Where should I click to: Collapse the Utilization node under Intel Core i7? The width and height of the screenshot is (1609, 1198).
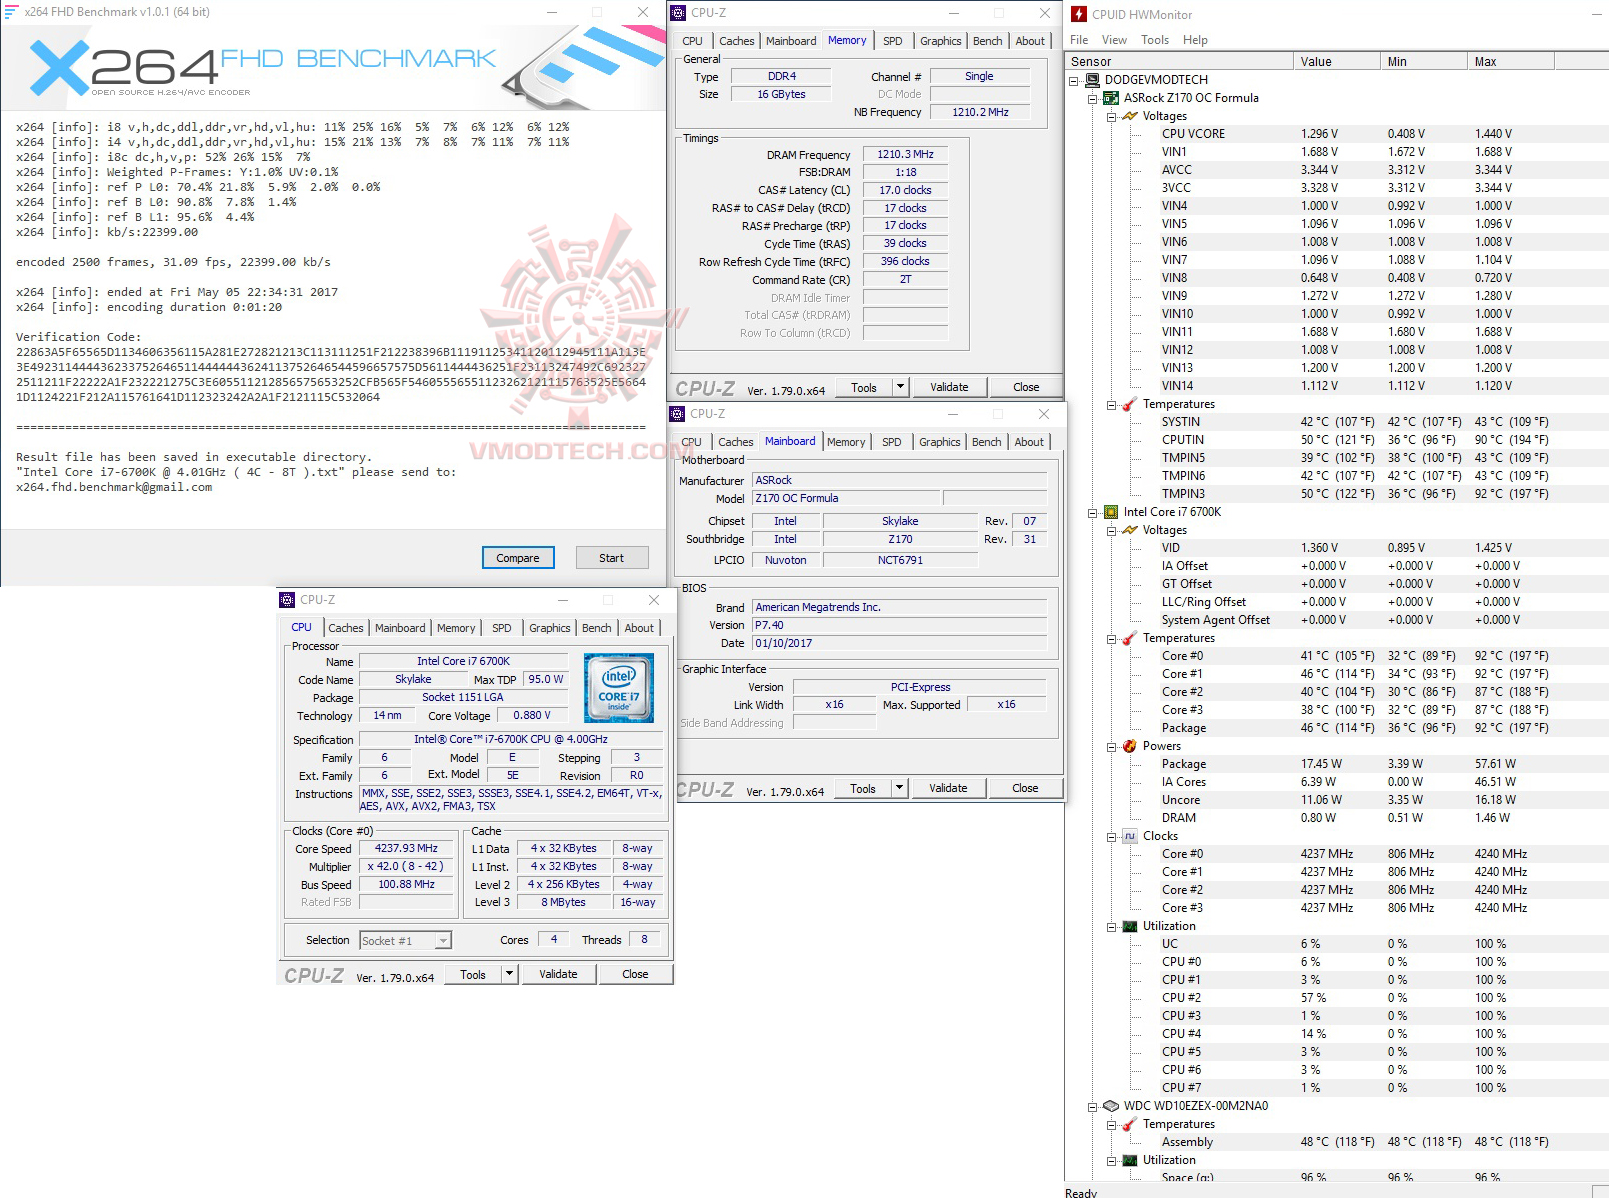point(1112,927)
